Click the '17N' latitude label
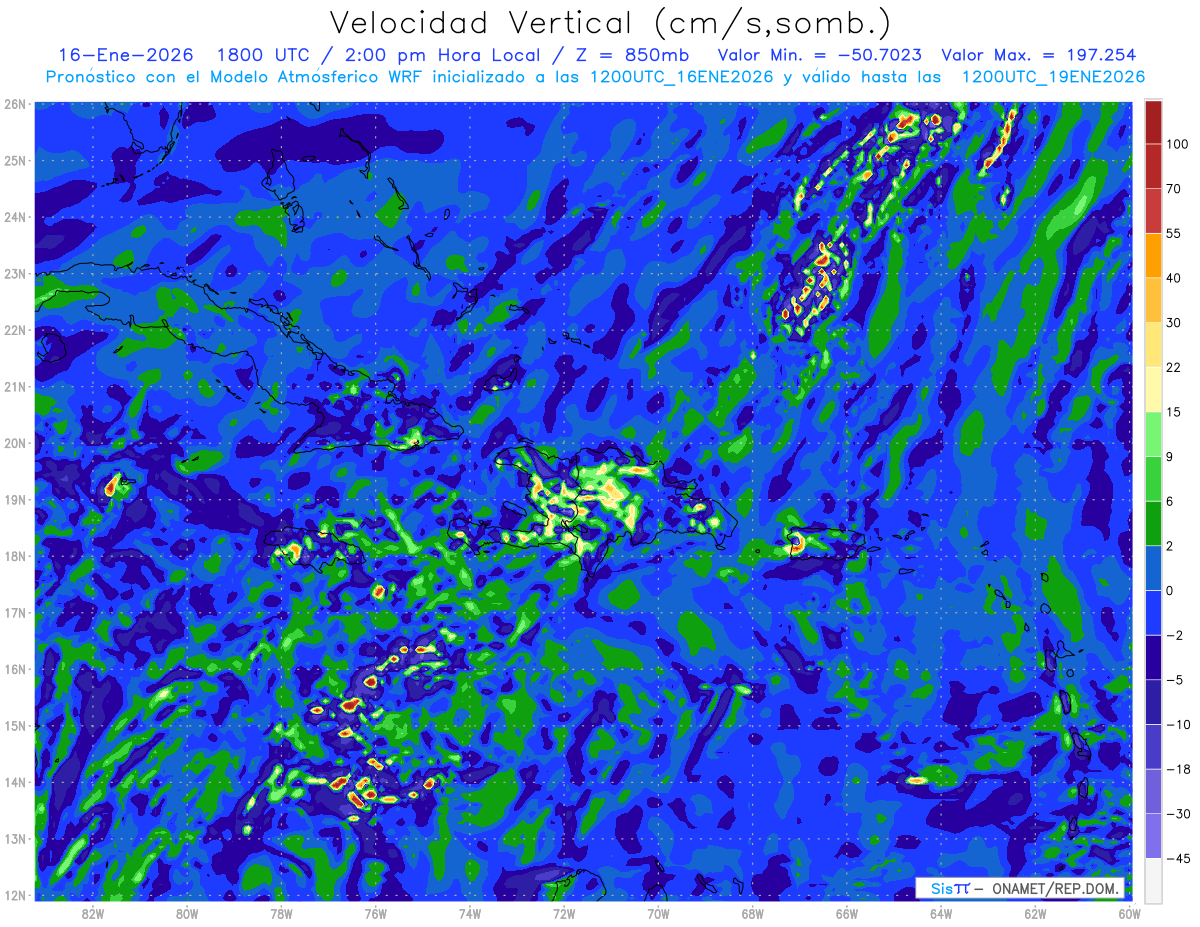The width and height of the screenshot is (1200, 927). pos(15,612)
